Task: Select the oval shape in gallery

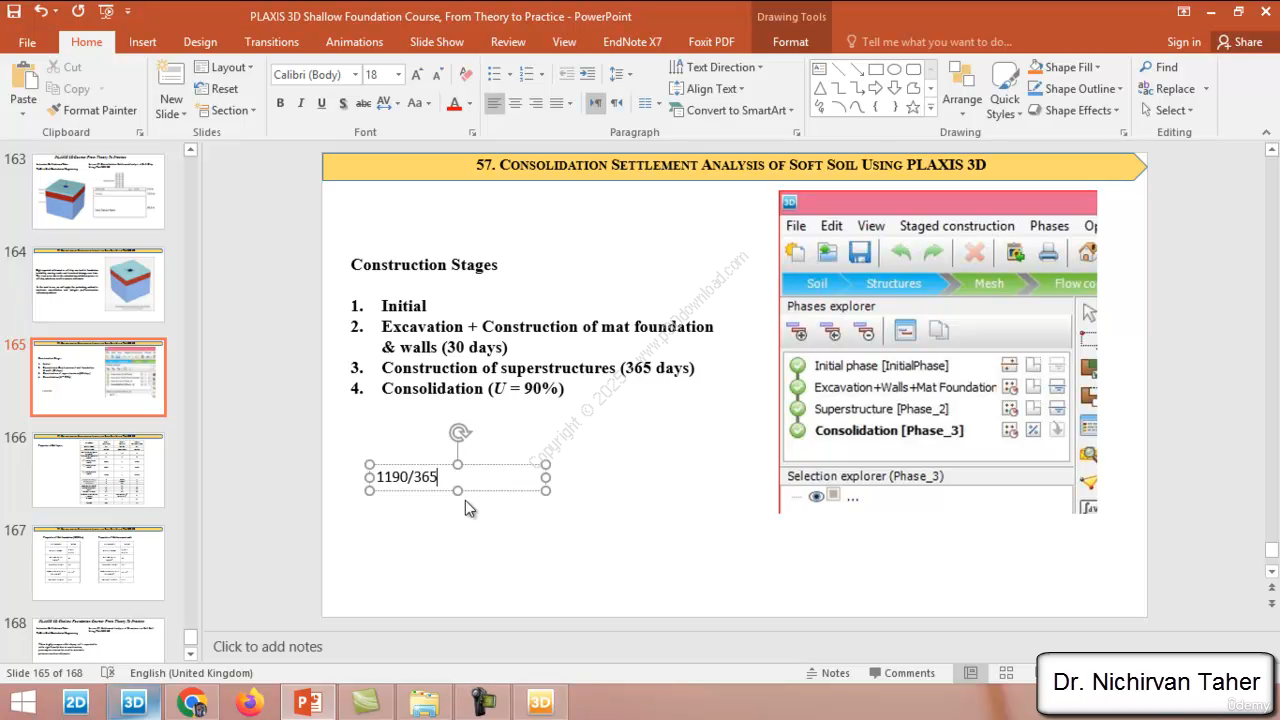Action: coord(895,69)
